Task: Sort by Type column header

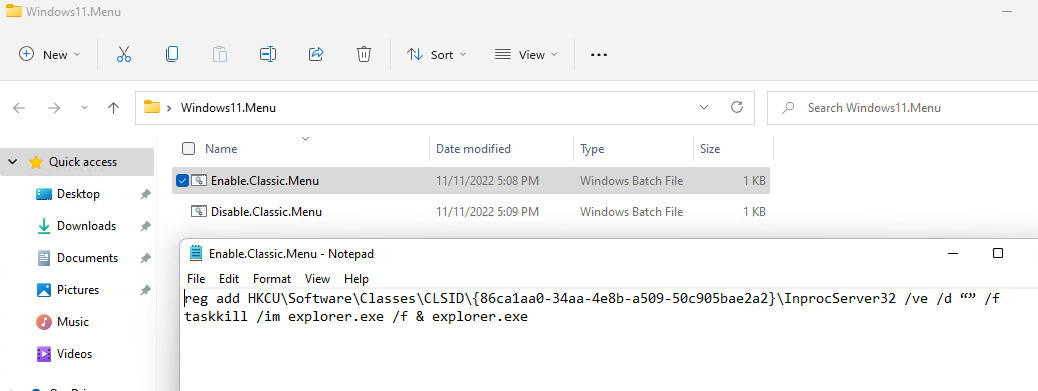Action: point(592,149)
